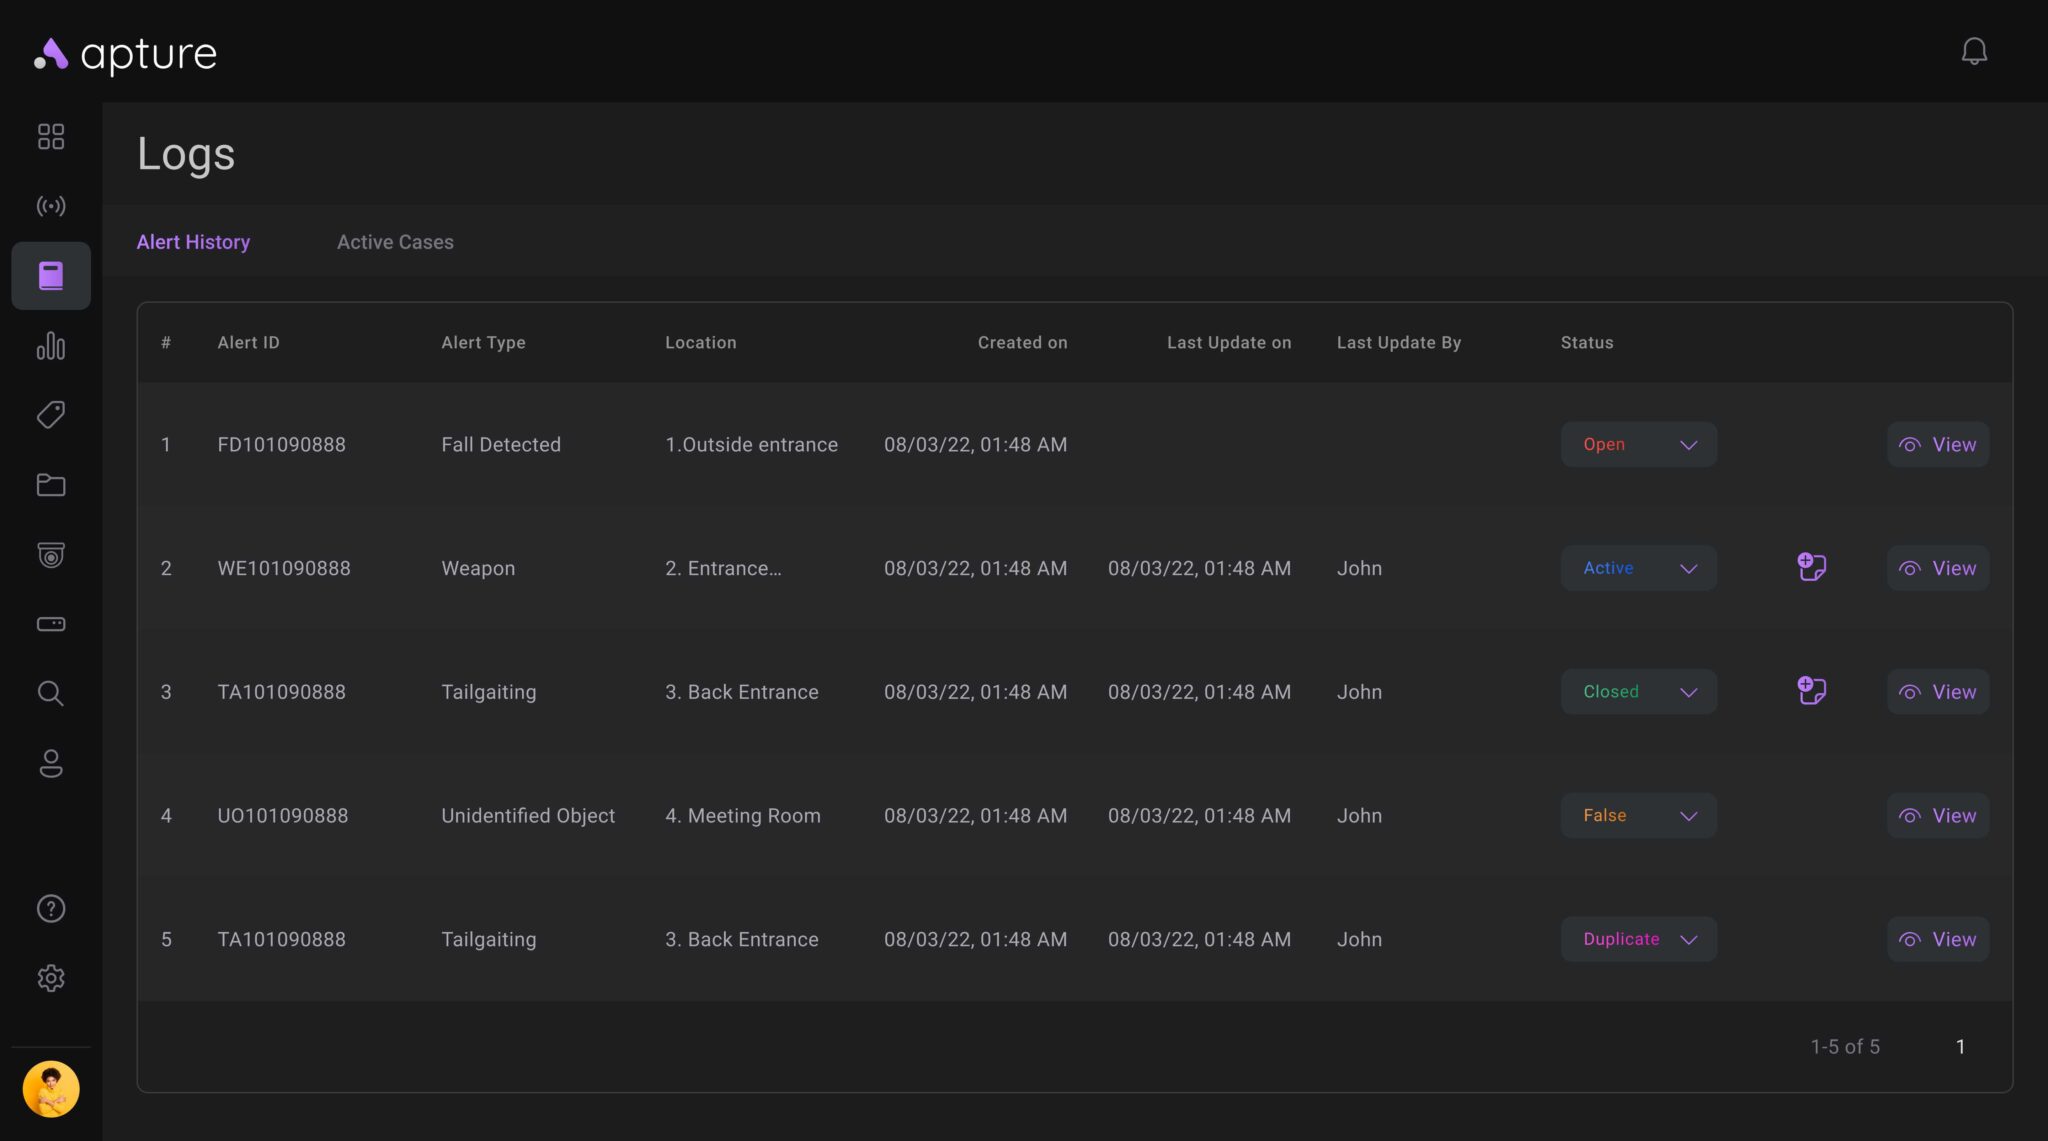The height and width of the screenshot is (1141, 2048).
Task: Click the add note icon on closed Tailgaiting row
Action: click(x=1811, y=691)
